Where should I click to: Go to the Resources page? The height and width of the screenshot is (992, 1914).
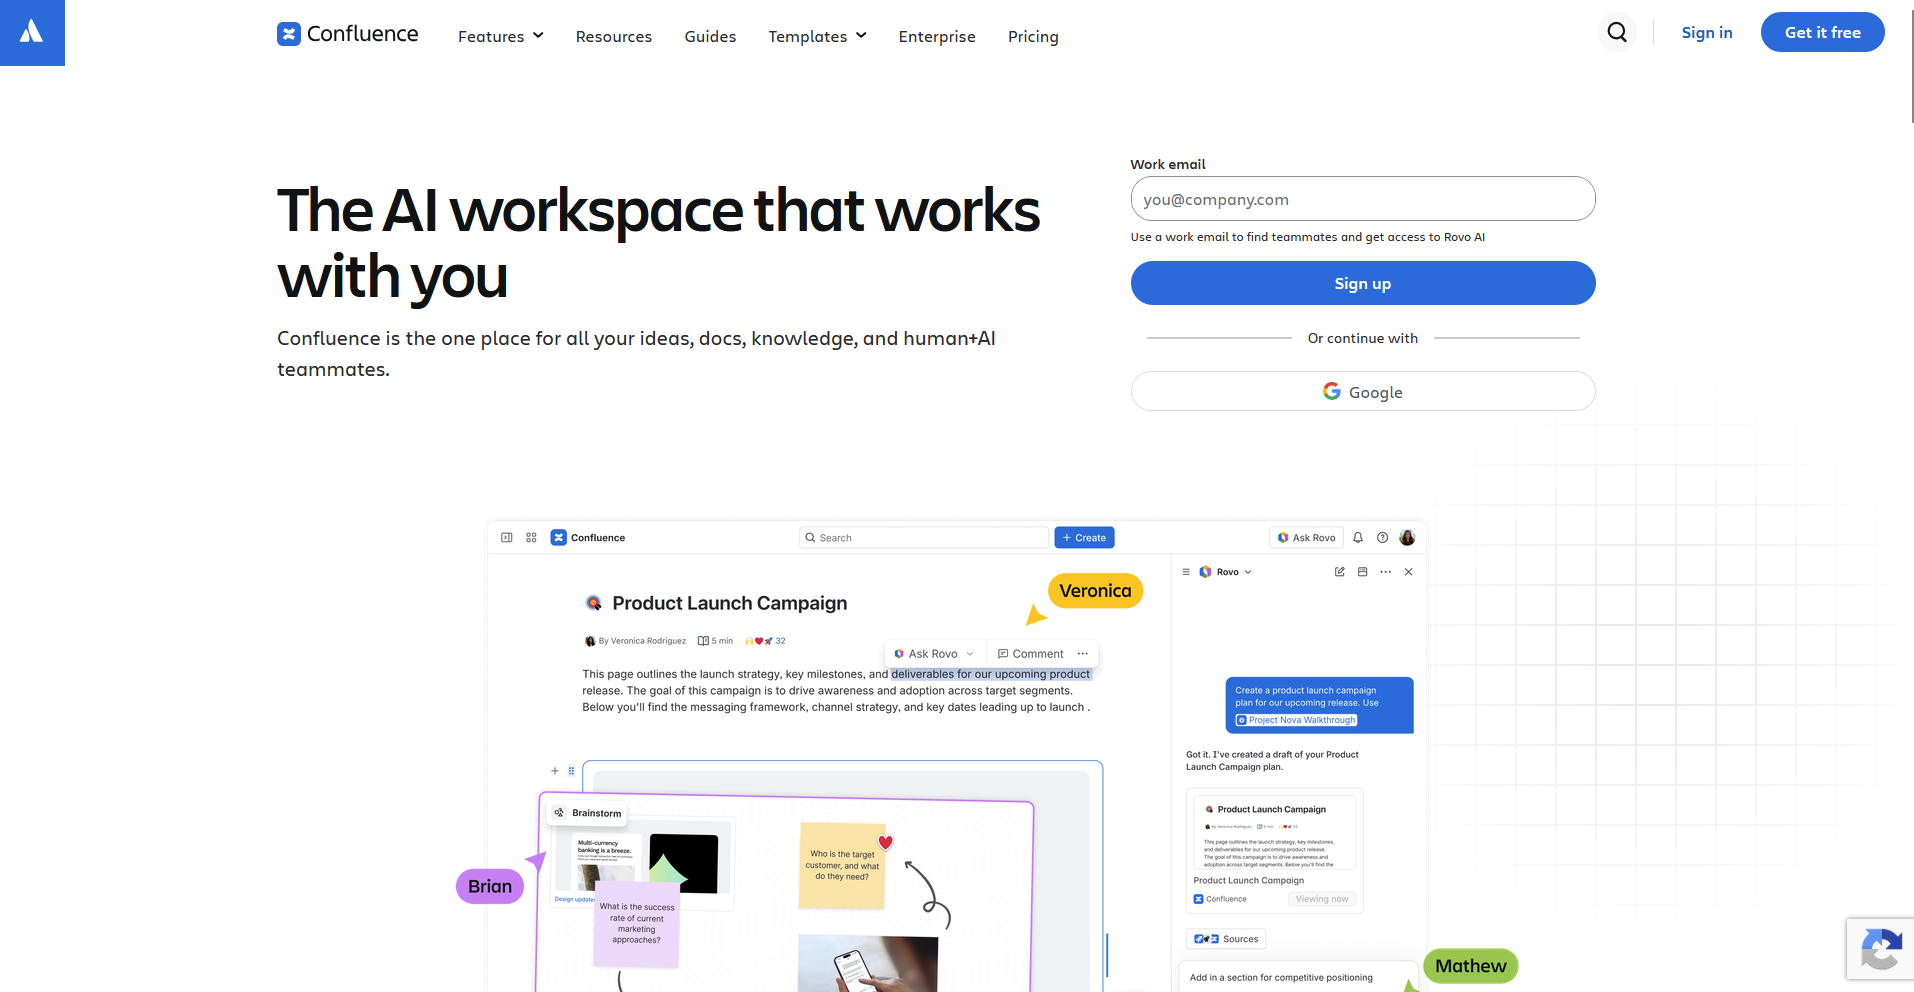614,36
